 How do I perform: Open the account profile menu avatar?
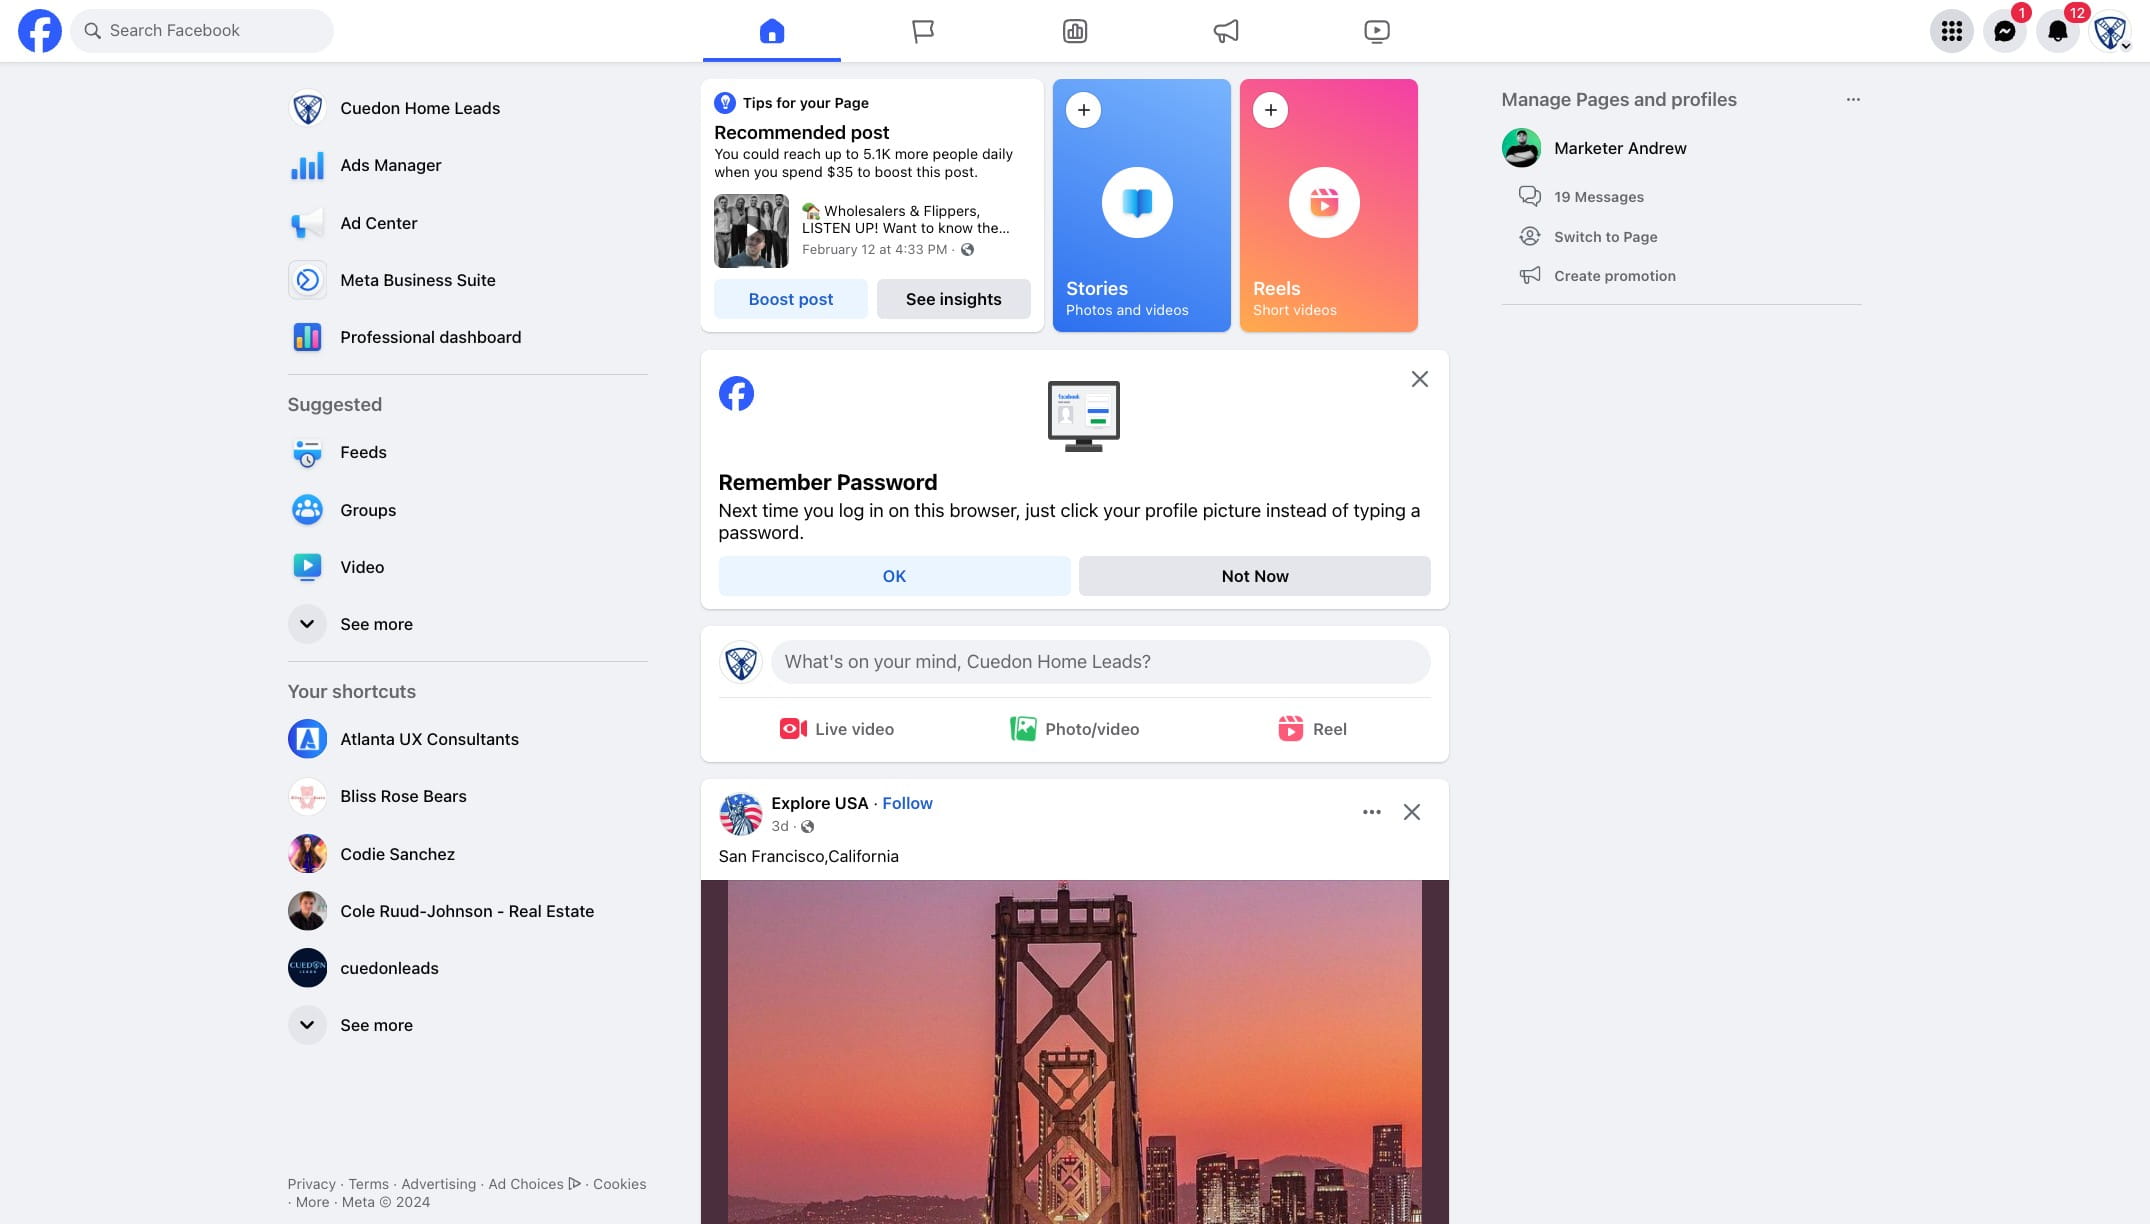pos(2111,31)
